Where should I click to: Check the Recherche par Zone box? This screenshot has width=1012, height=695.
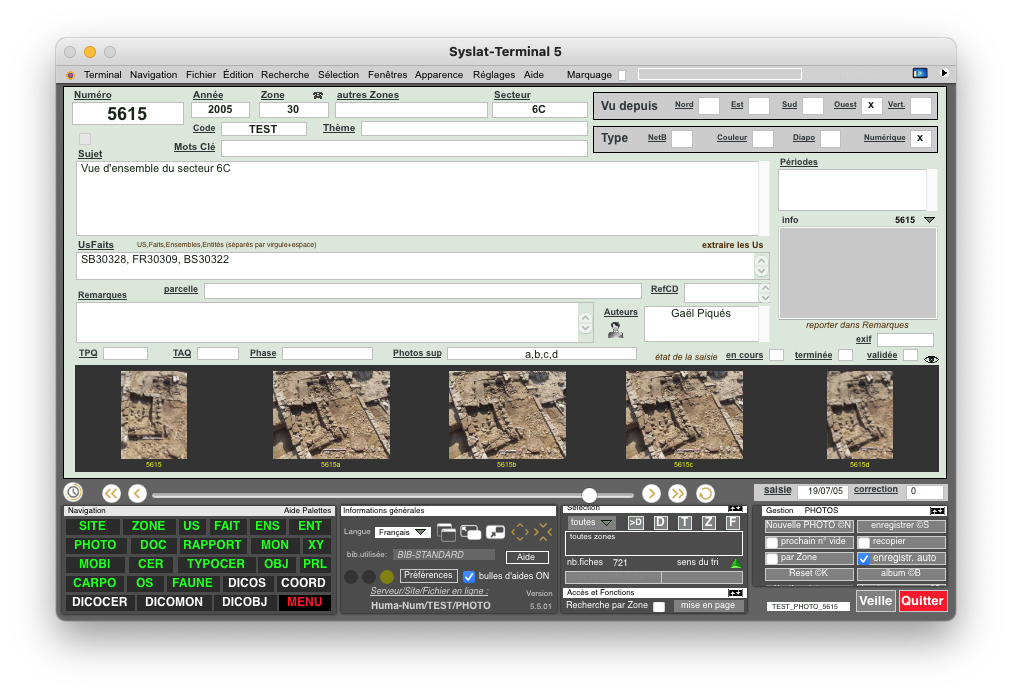pyautogui.click(x=659, y=607)
